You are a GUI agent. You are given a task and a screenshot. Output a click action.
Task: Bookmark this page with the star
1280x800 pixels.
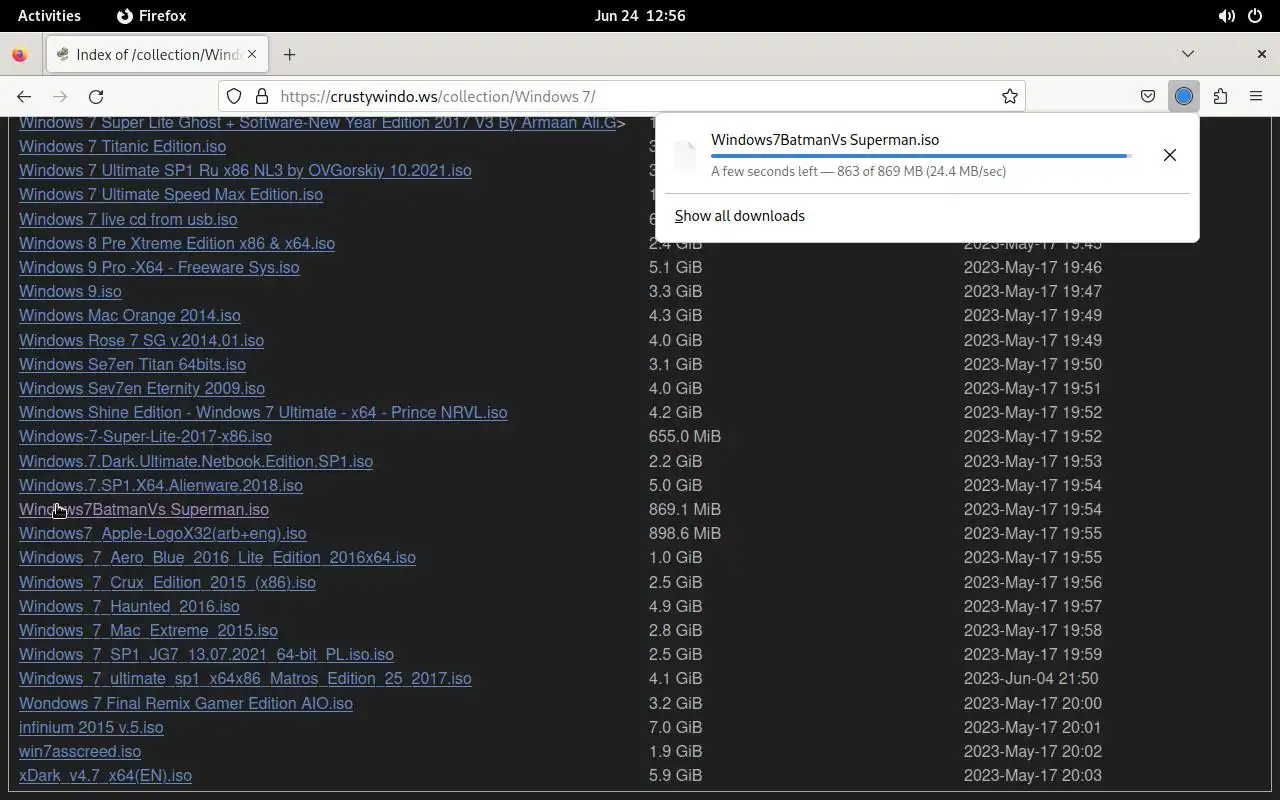click(x=1010, y=96)
